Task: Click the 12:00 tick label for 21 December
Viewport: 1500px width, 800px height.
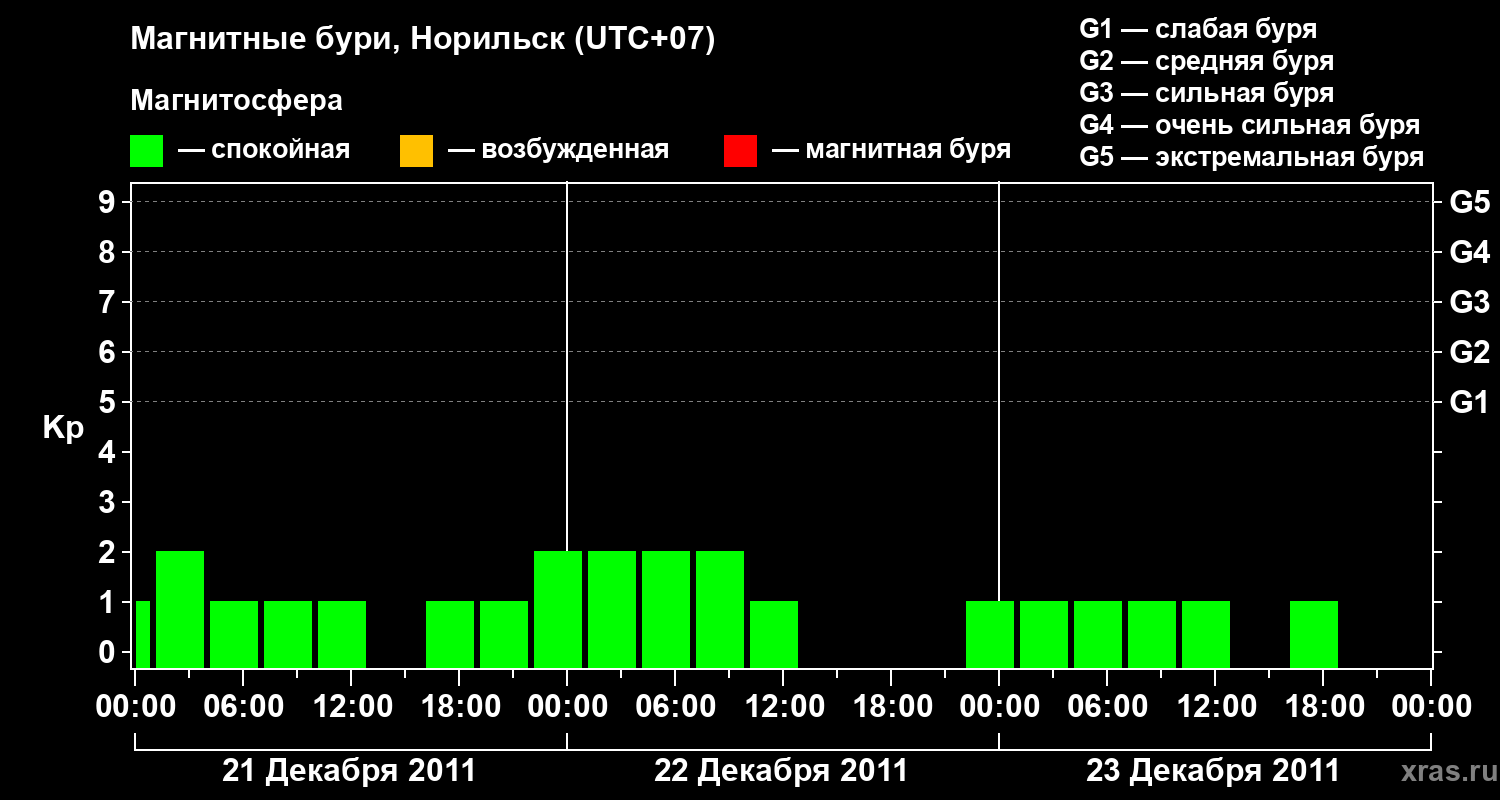Action: [351, 706]
